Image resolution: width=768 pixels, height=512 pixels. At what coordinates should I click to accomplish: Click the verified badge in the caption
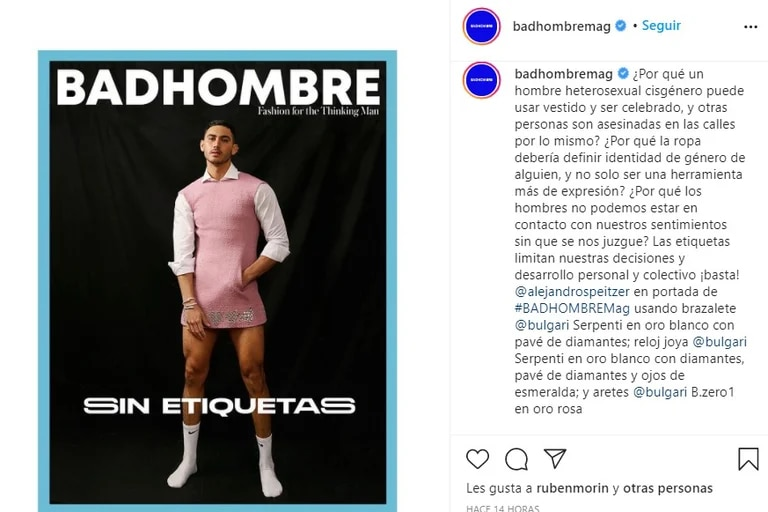pos(623,73)
